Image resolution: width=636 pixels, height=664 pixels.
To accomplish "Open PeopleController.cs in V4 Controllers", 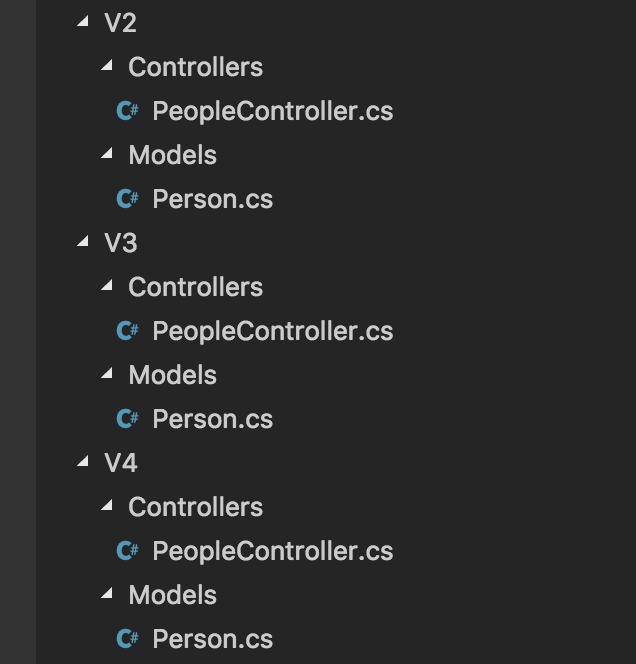I will click(272, 551).
